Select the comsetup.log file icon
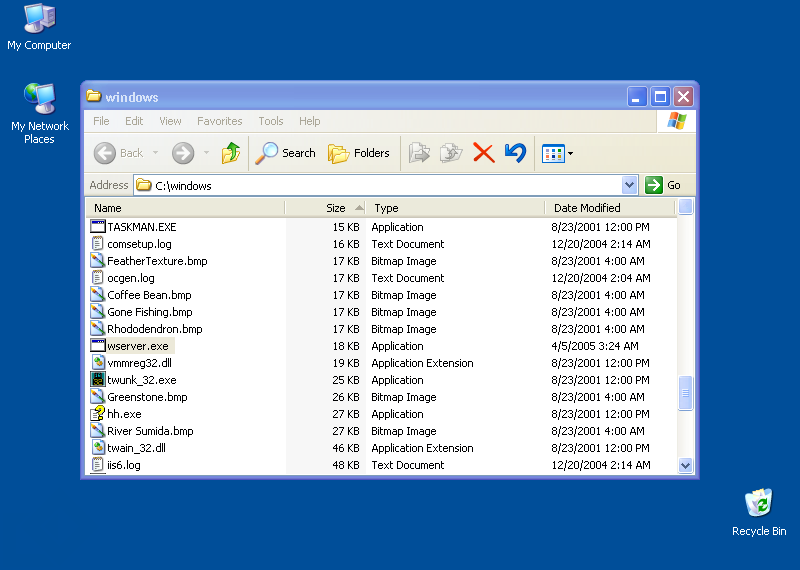This screenshot has height=570, width=800. [x=97, y=243]
